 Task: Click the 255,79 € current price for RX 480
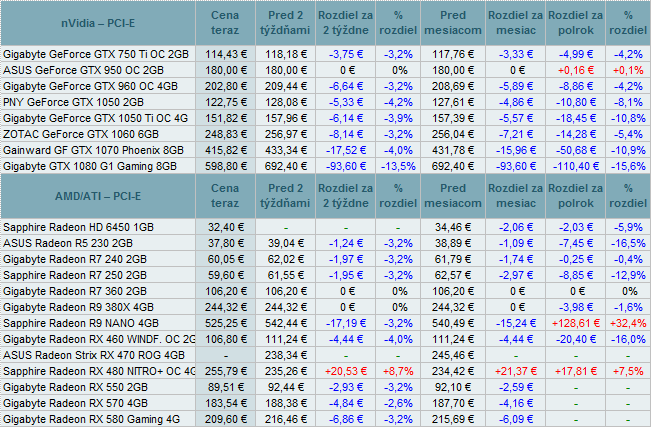[x=226, y=371]
